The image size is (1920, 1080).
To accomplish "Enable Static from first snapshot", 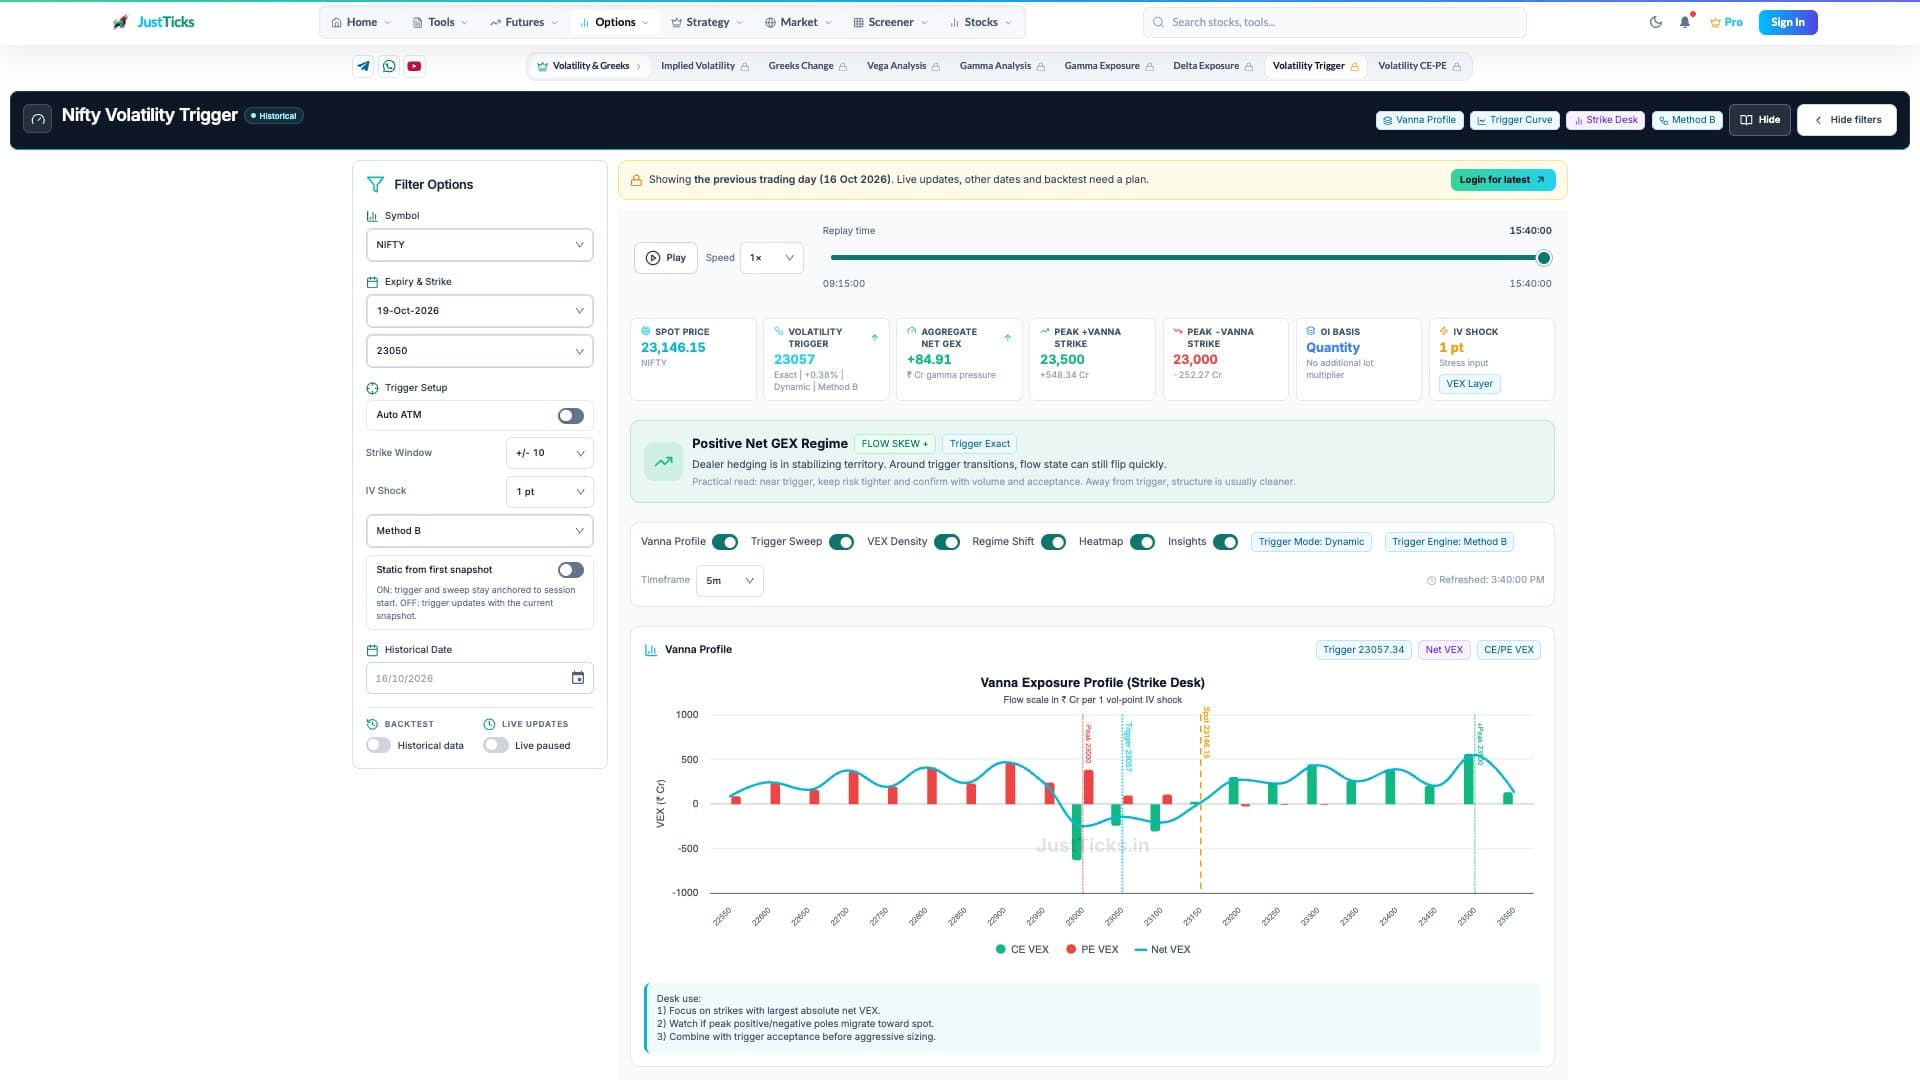I will (x=571, y=570).
